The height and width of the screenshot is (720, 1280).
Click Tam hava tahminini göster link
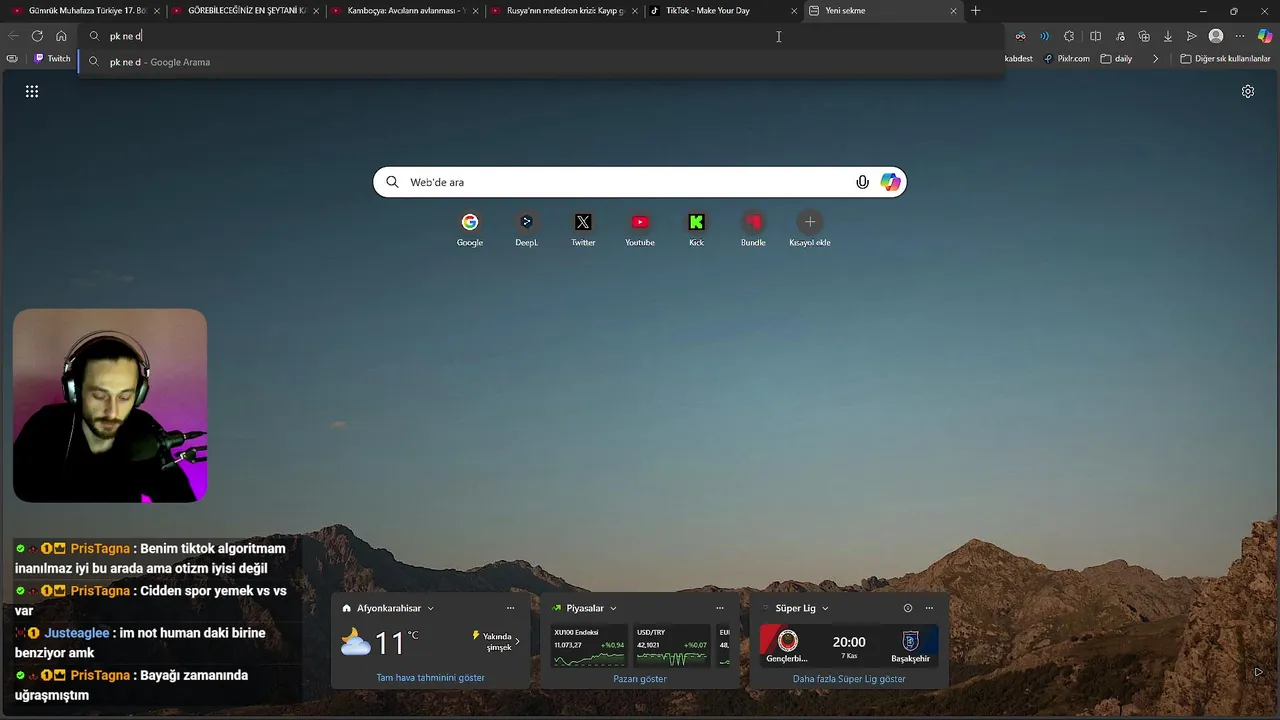click(x=430, y=678)
